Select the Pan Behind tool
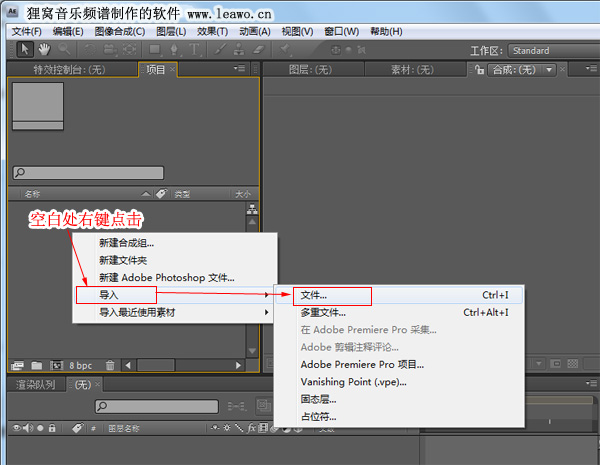The width and height of the screenshot is (600, 465). click(130, 49)
